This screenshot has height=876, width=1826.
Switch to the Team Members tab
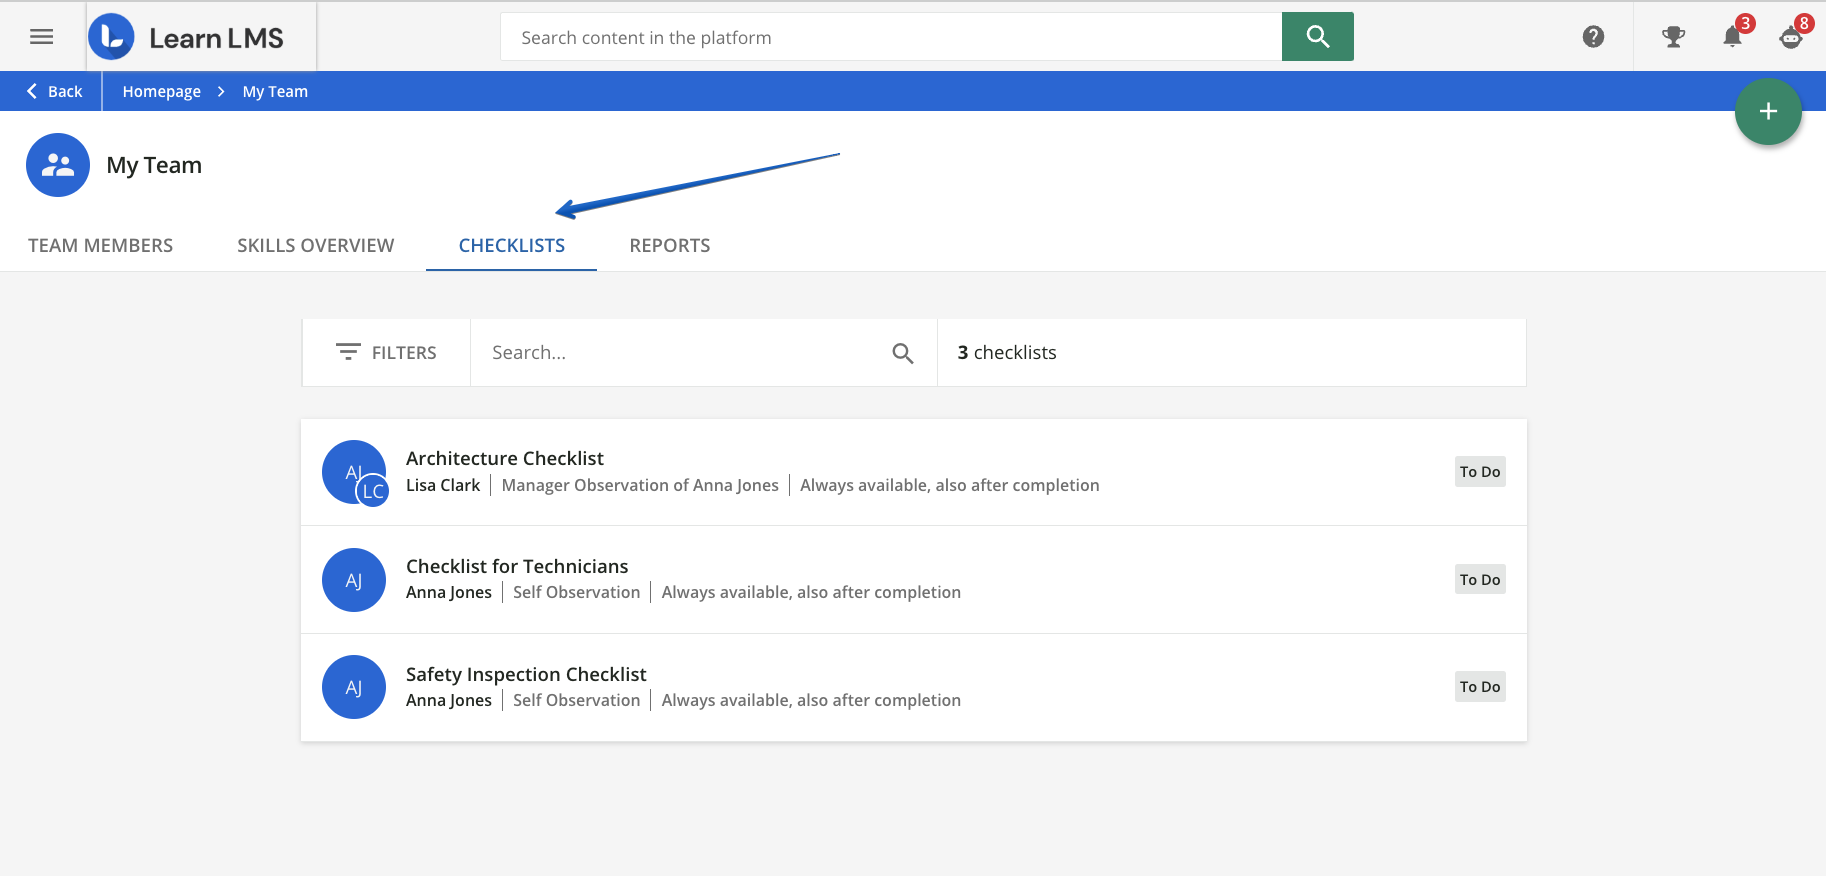(x=100, y=245)
